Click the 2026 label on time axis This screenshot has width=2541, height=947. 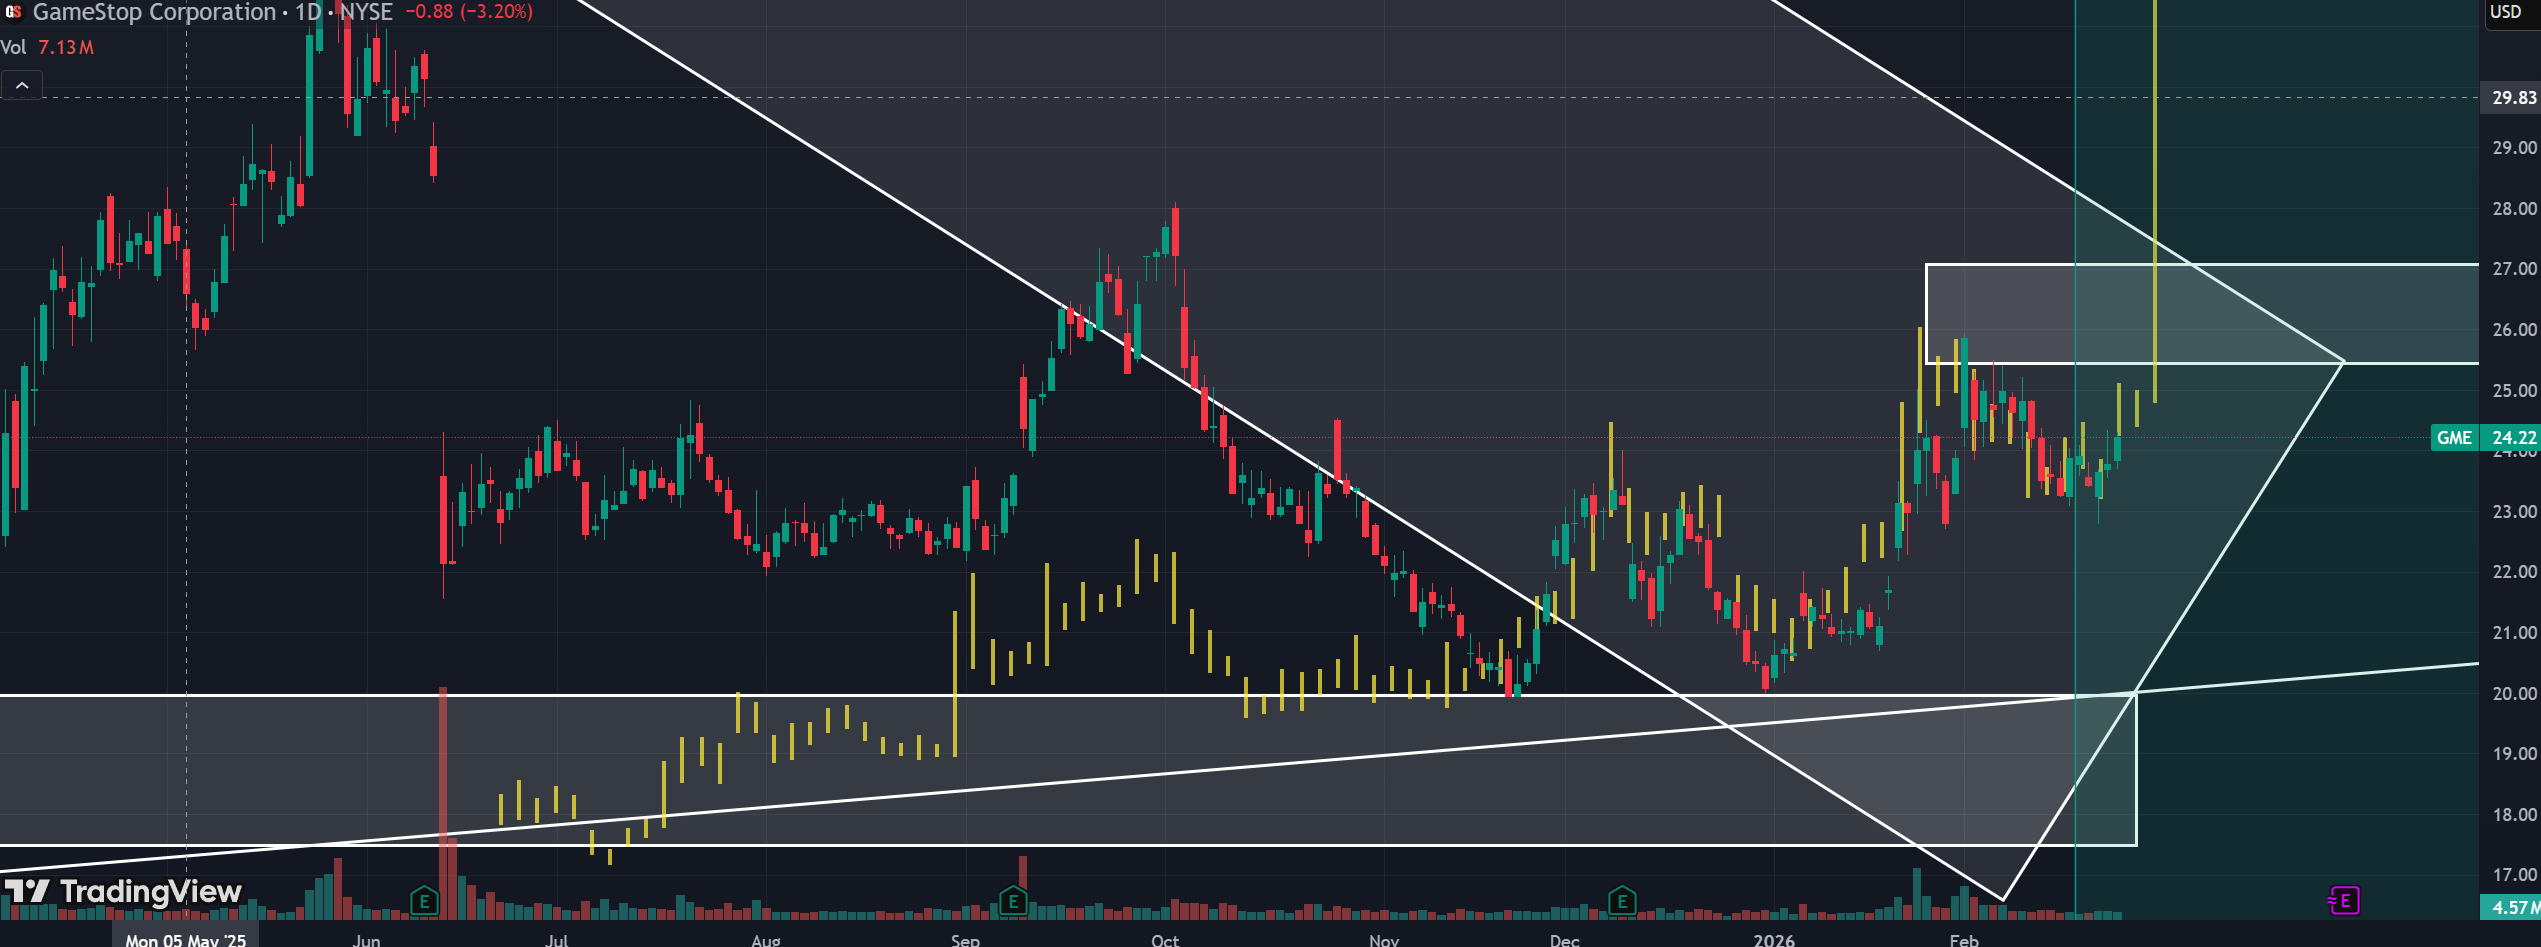(x=1774, y=940)
